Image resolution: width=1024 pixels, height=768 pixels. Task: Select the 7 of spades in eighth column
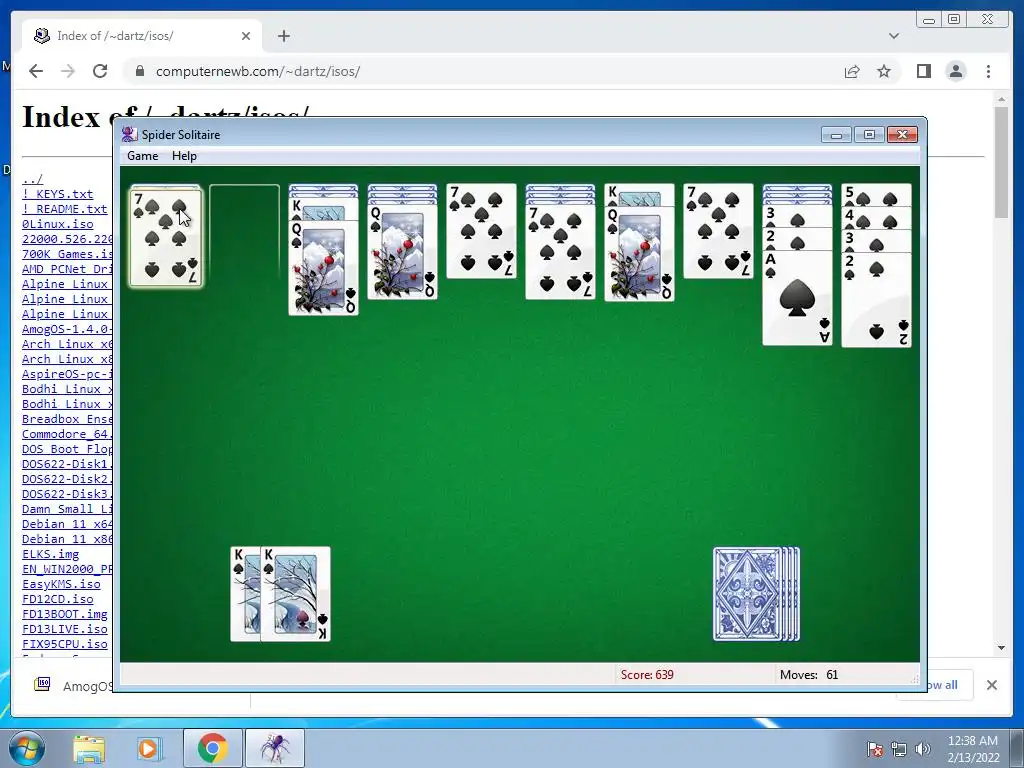[x=718, y=231]
